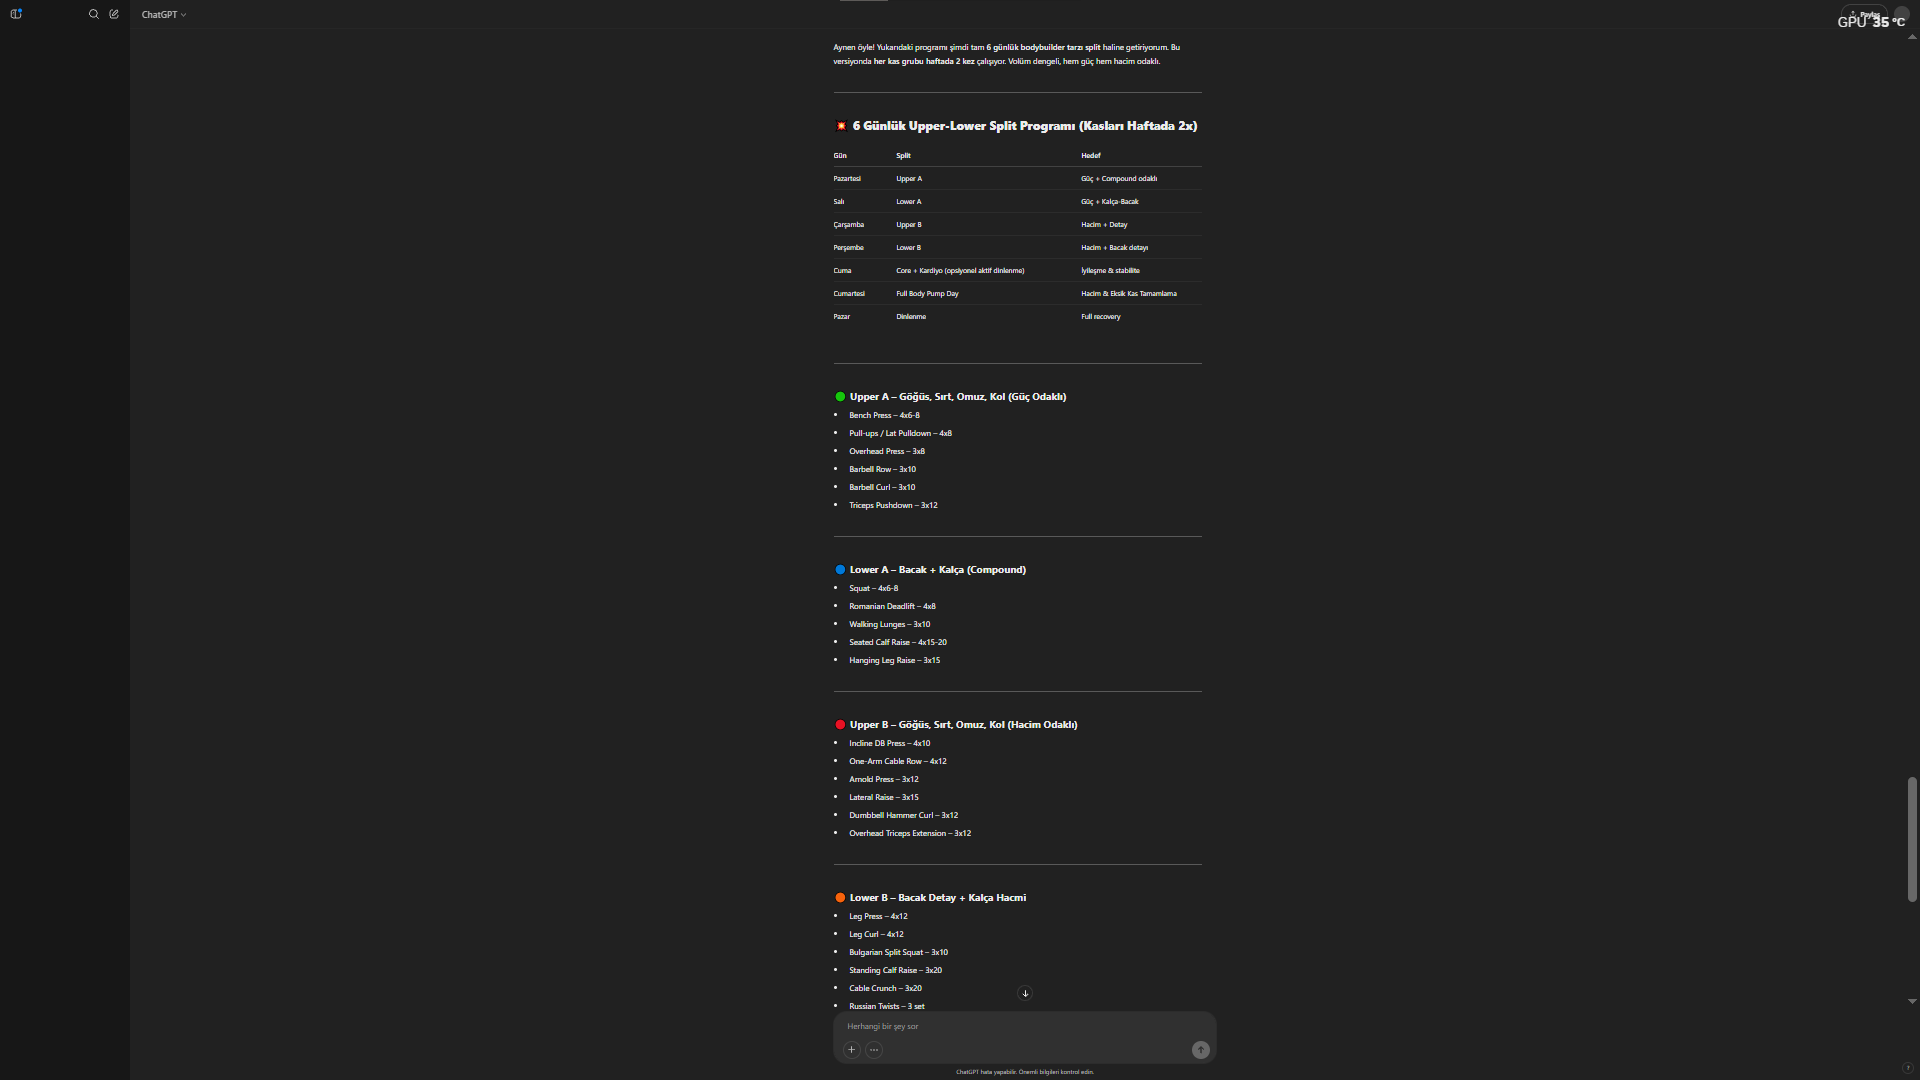
Task: Click the scrollbar down arrow
Action: point(1912,1001)
